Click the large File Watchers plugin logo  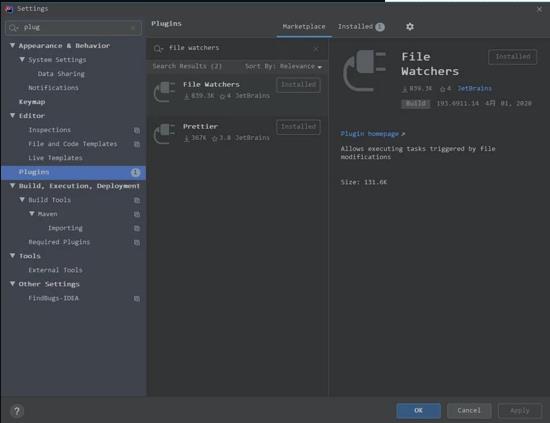click(x=365, y=70)
